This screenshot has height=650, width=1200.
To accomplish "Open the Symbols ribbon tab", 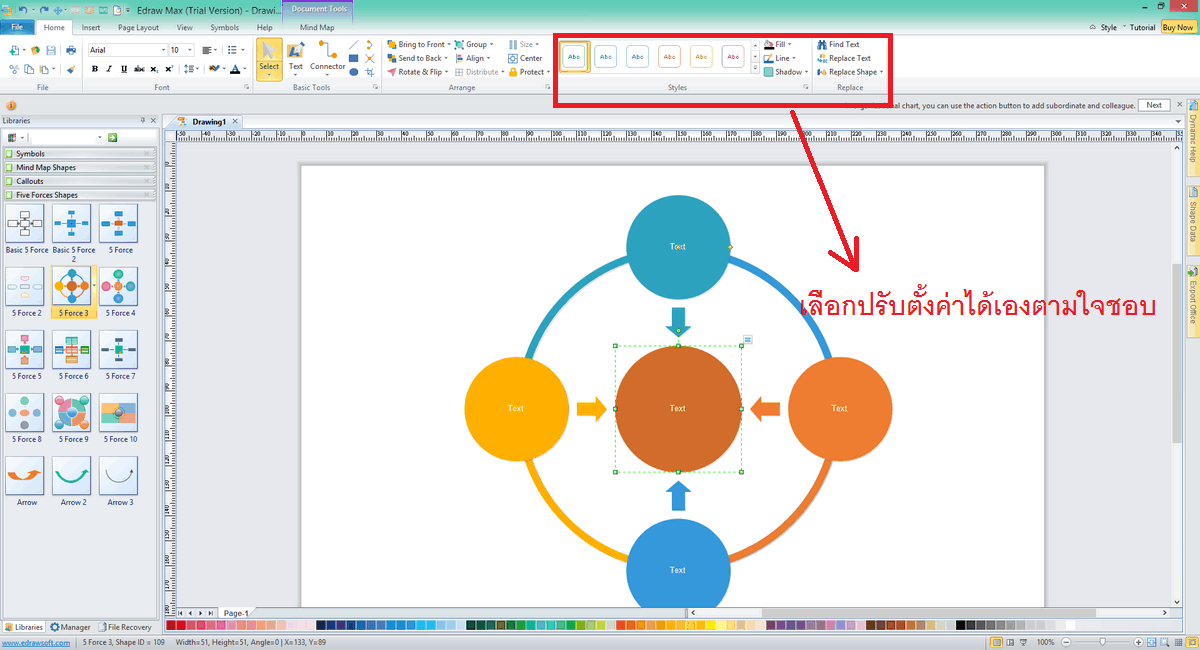I will click(x=225, y=28).
